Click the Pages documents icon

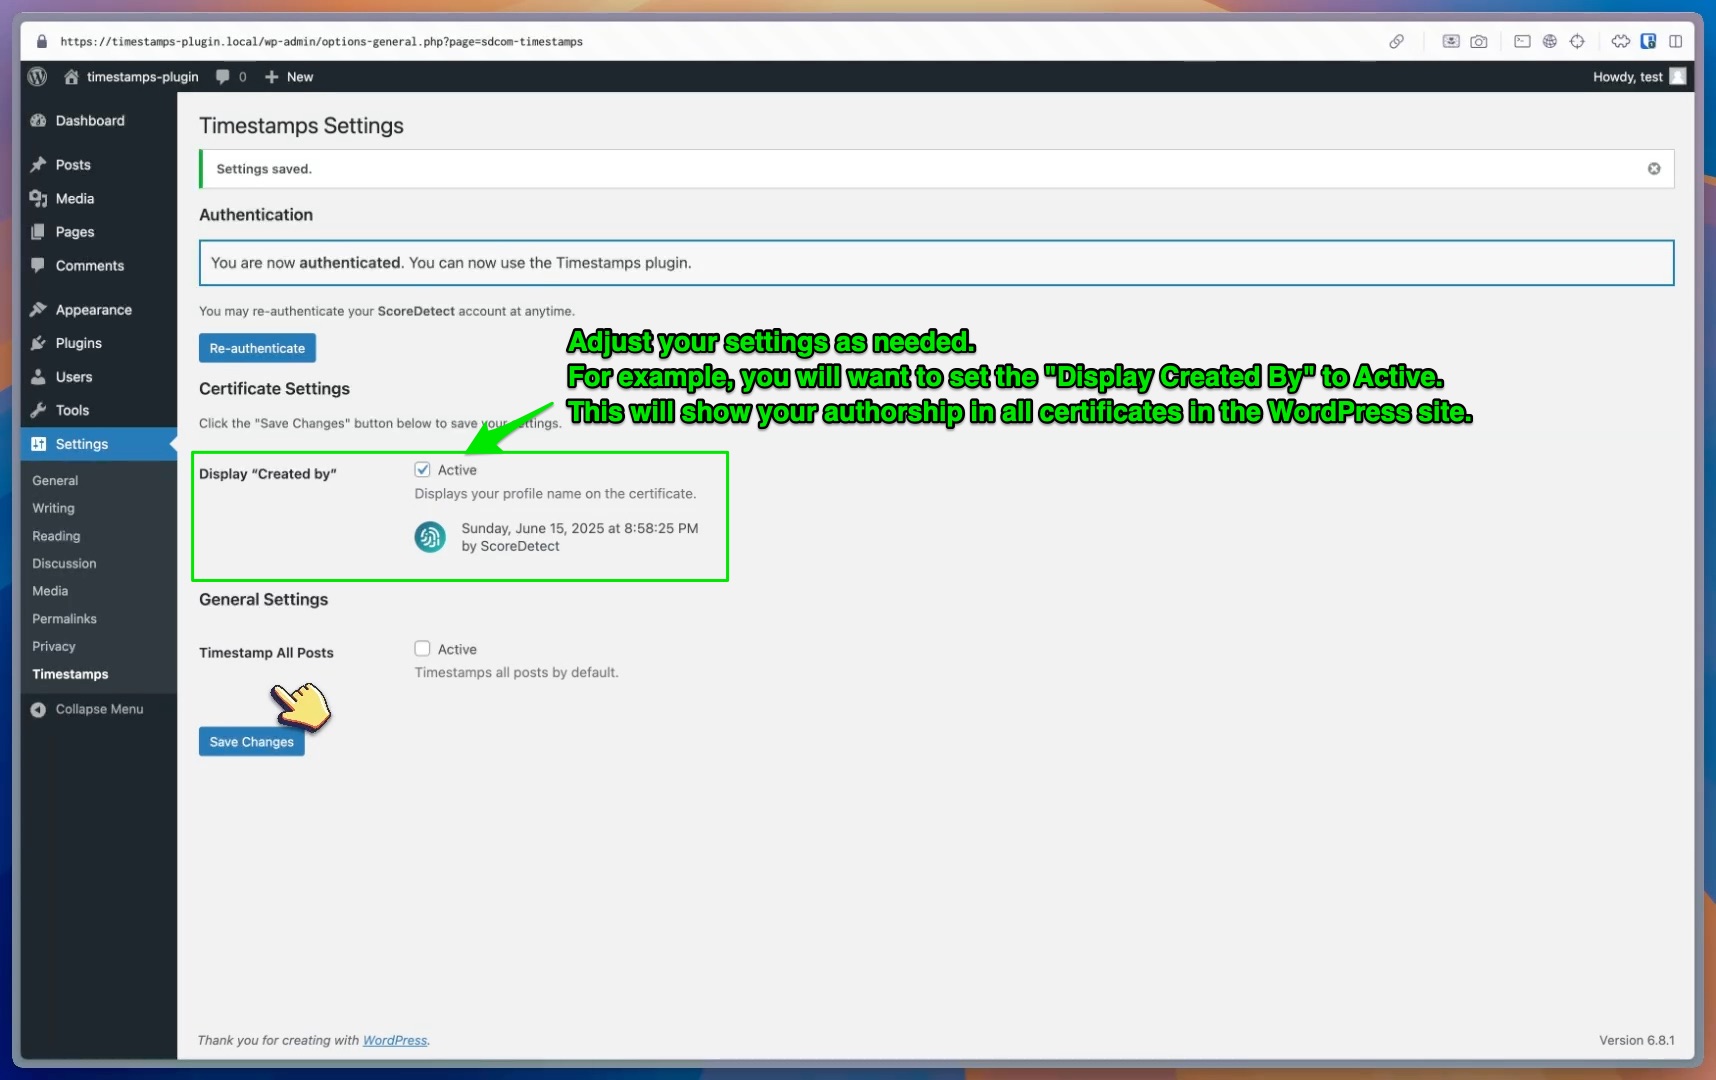pyautogui.click(x=38, y=232)
